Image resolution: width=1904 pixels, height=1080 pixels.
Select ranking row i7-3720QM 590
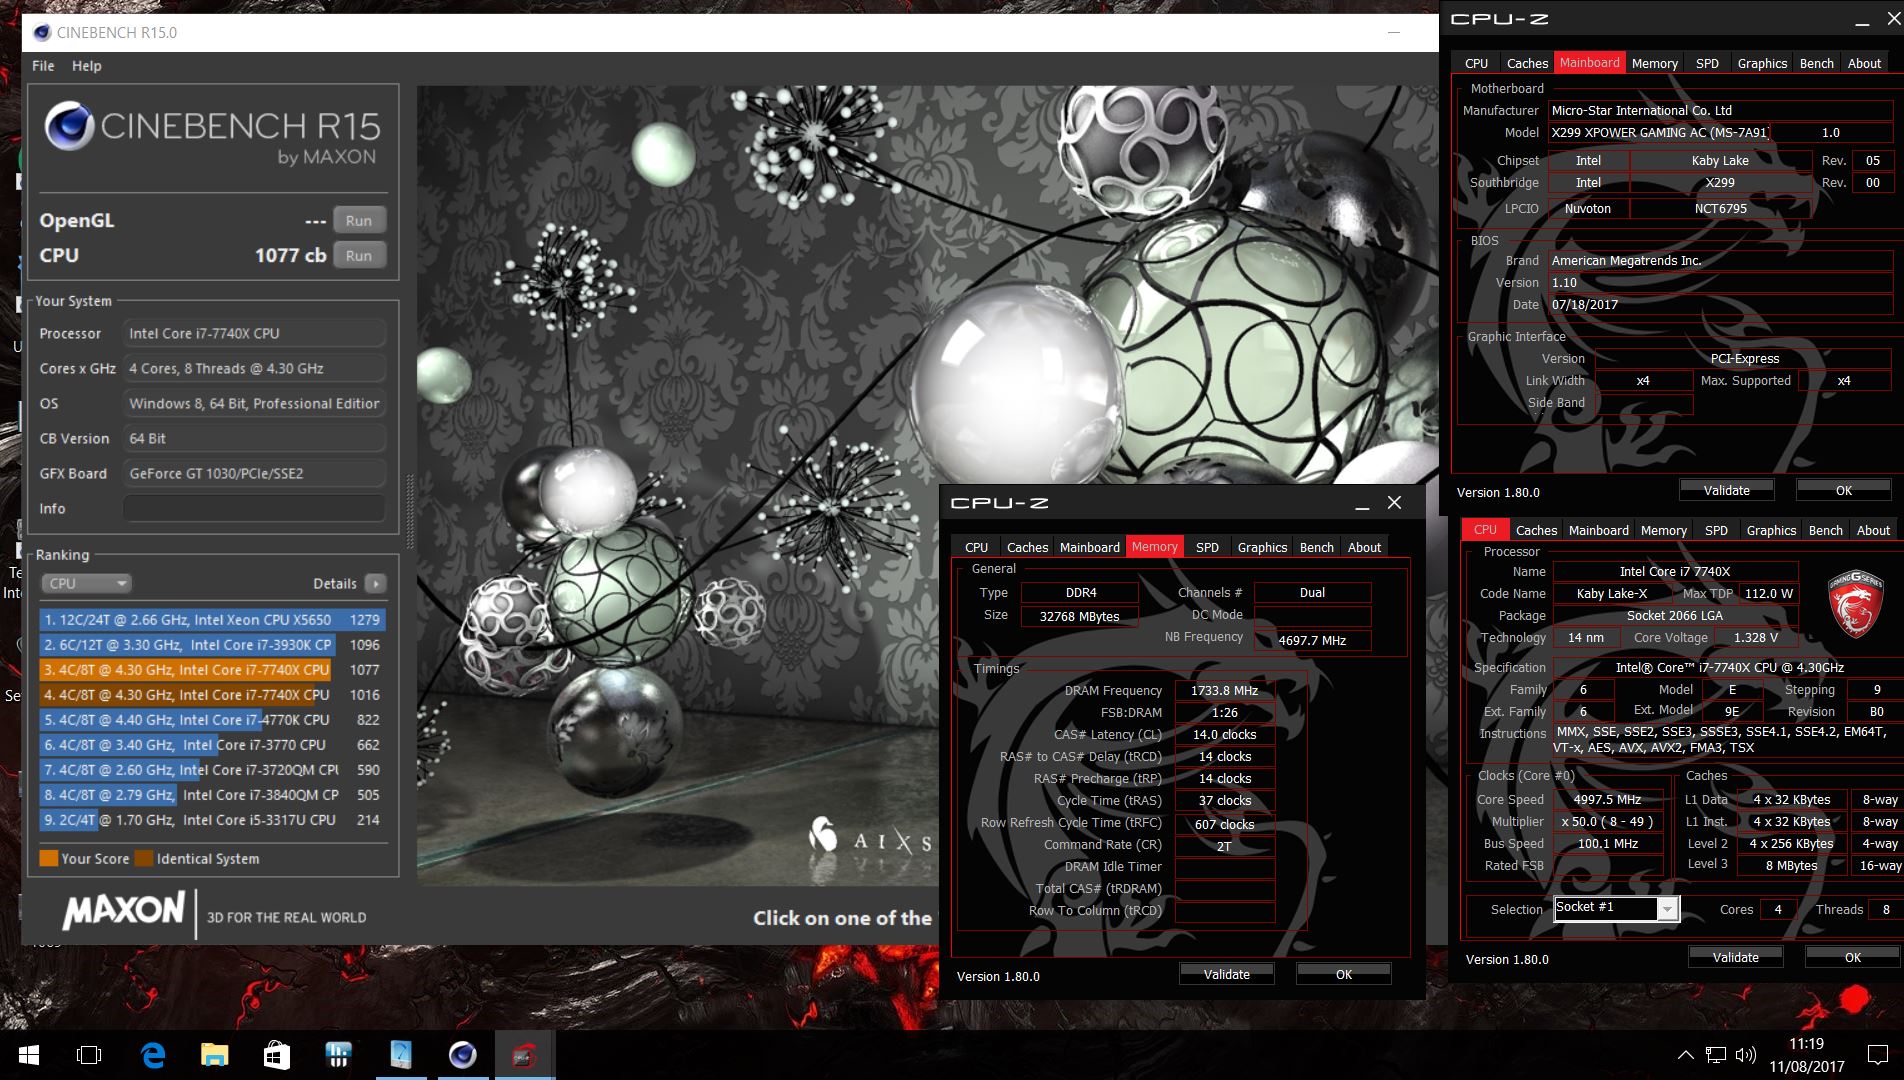pos(212,770)
